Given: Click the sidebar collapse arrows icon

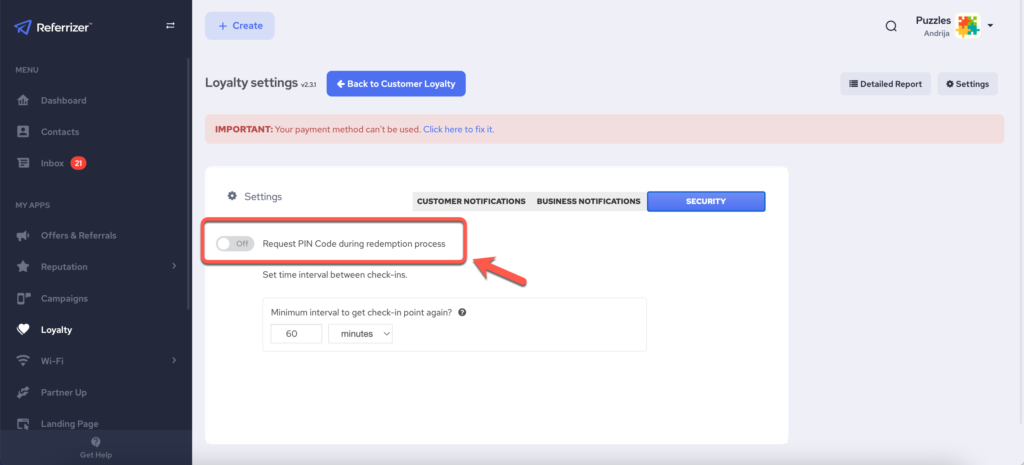Looking at the screenshot, I should (x=170, y=26).
